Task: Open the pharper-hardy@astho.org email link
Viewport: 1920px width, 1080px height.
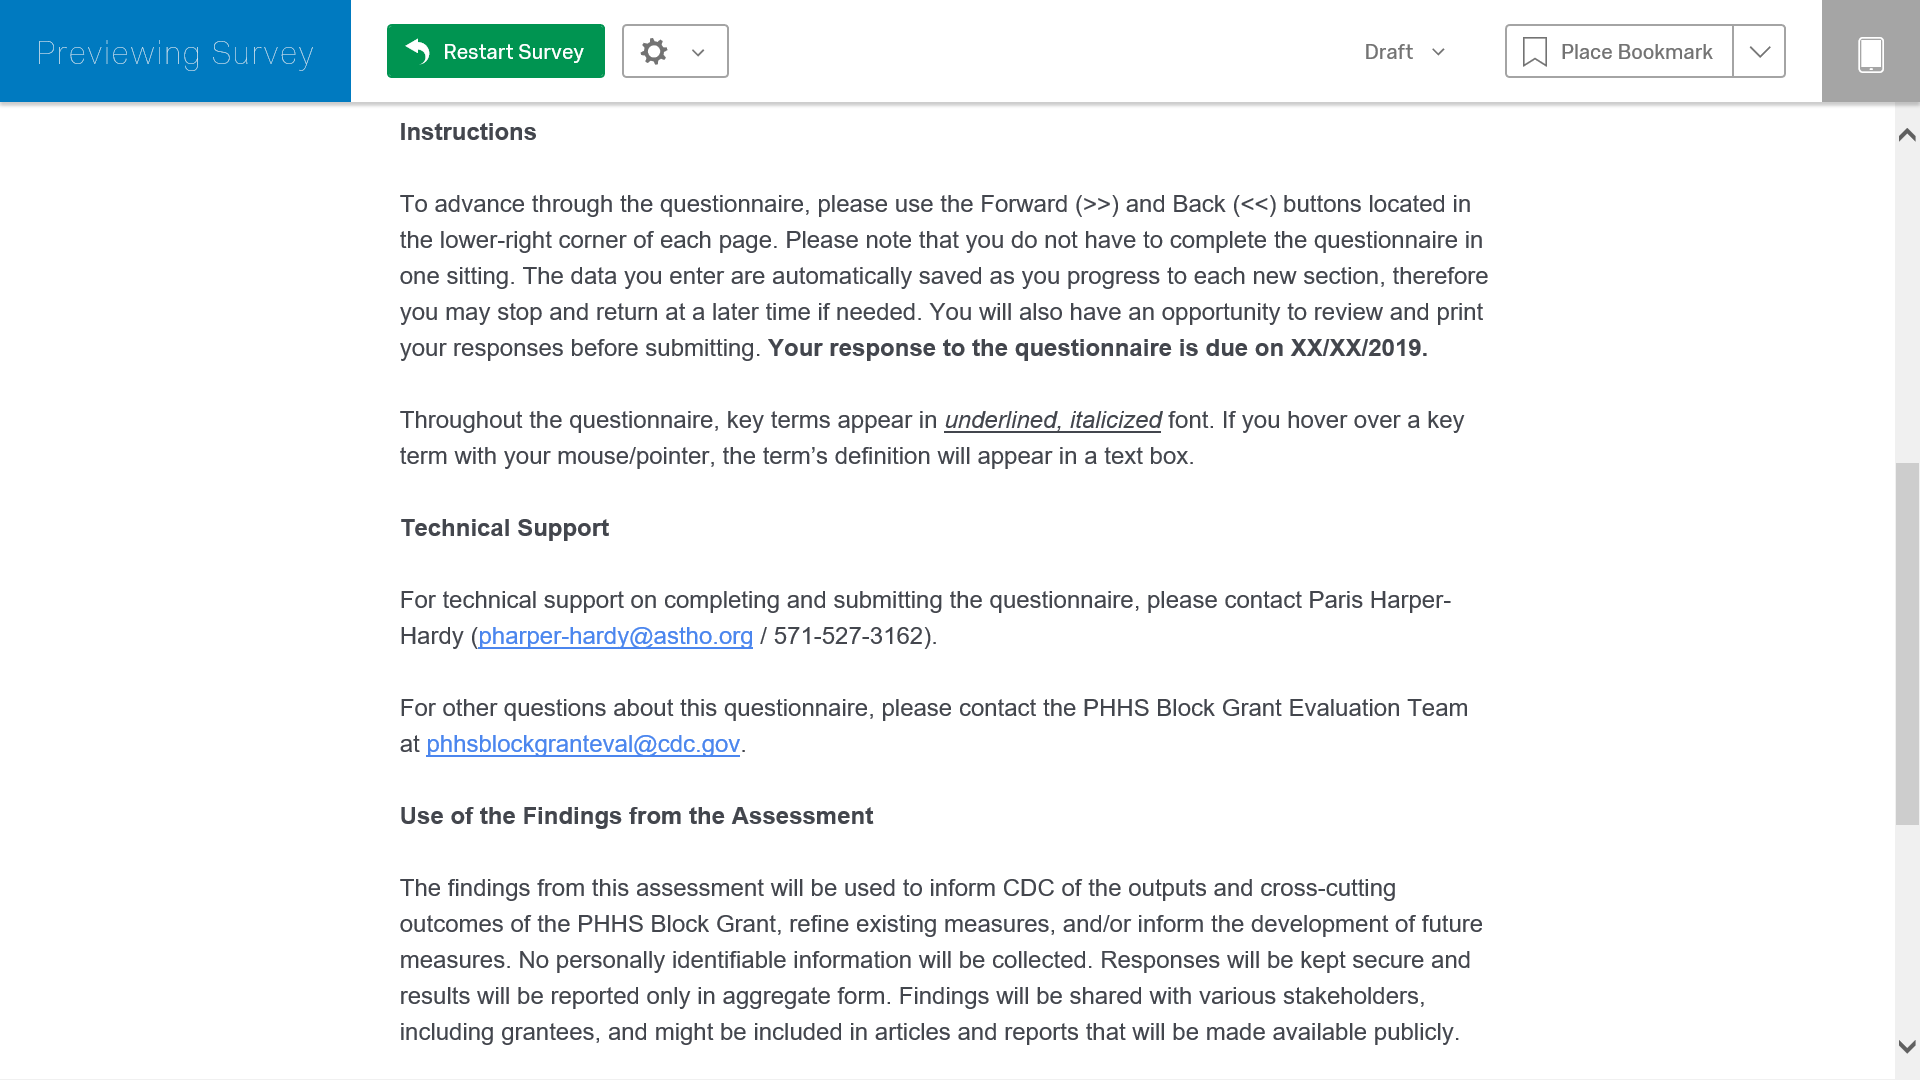Action: (x=615, y=636)
